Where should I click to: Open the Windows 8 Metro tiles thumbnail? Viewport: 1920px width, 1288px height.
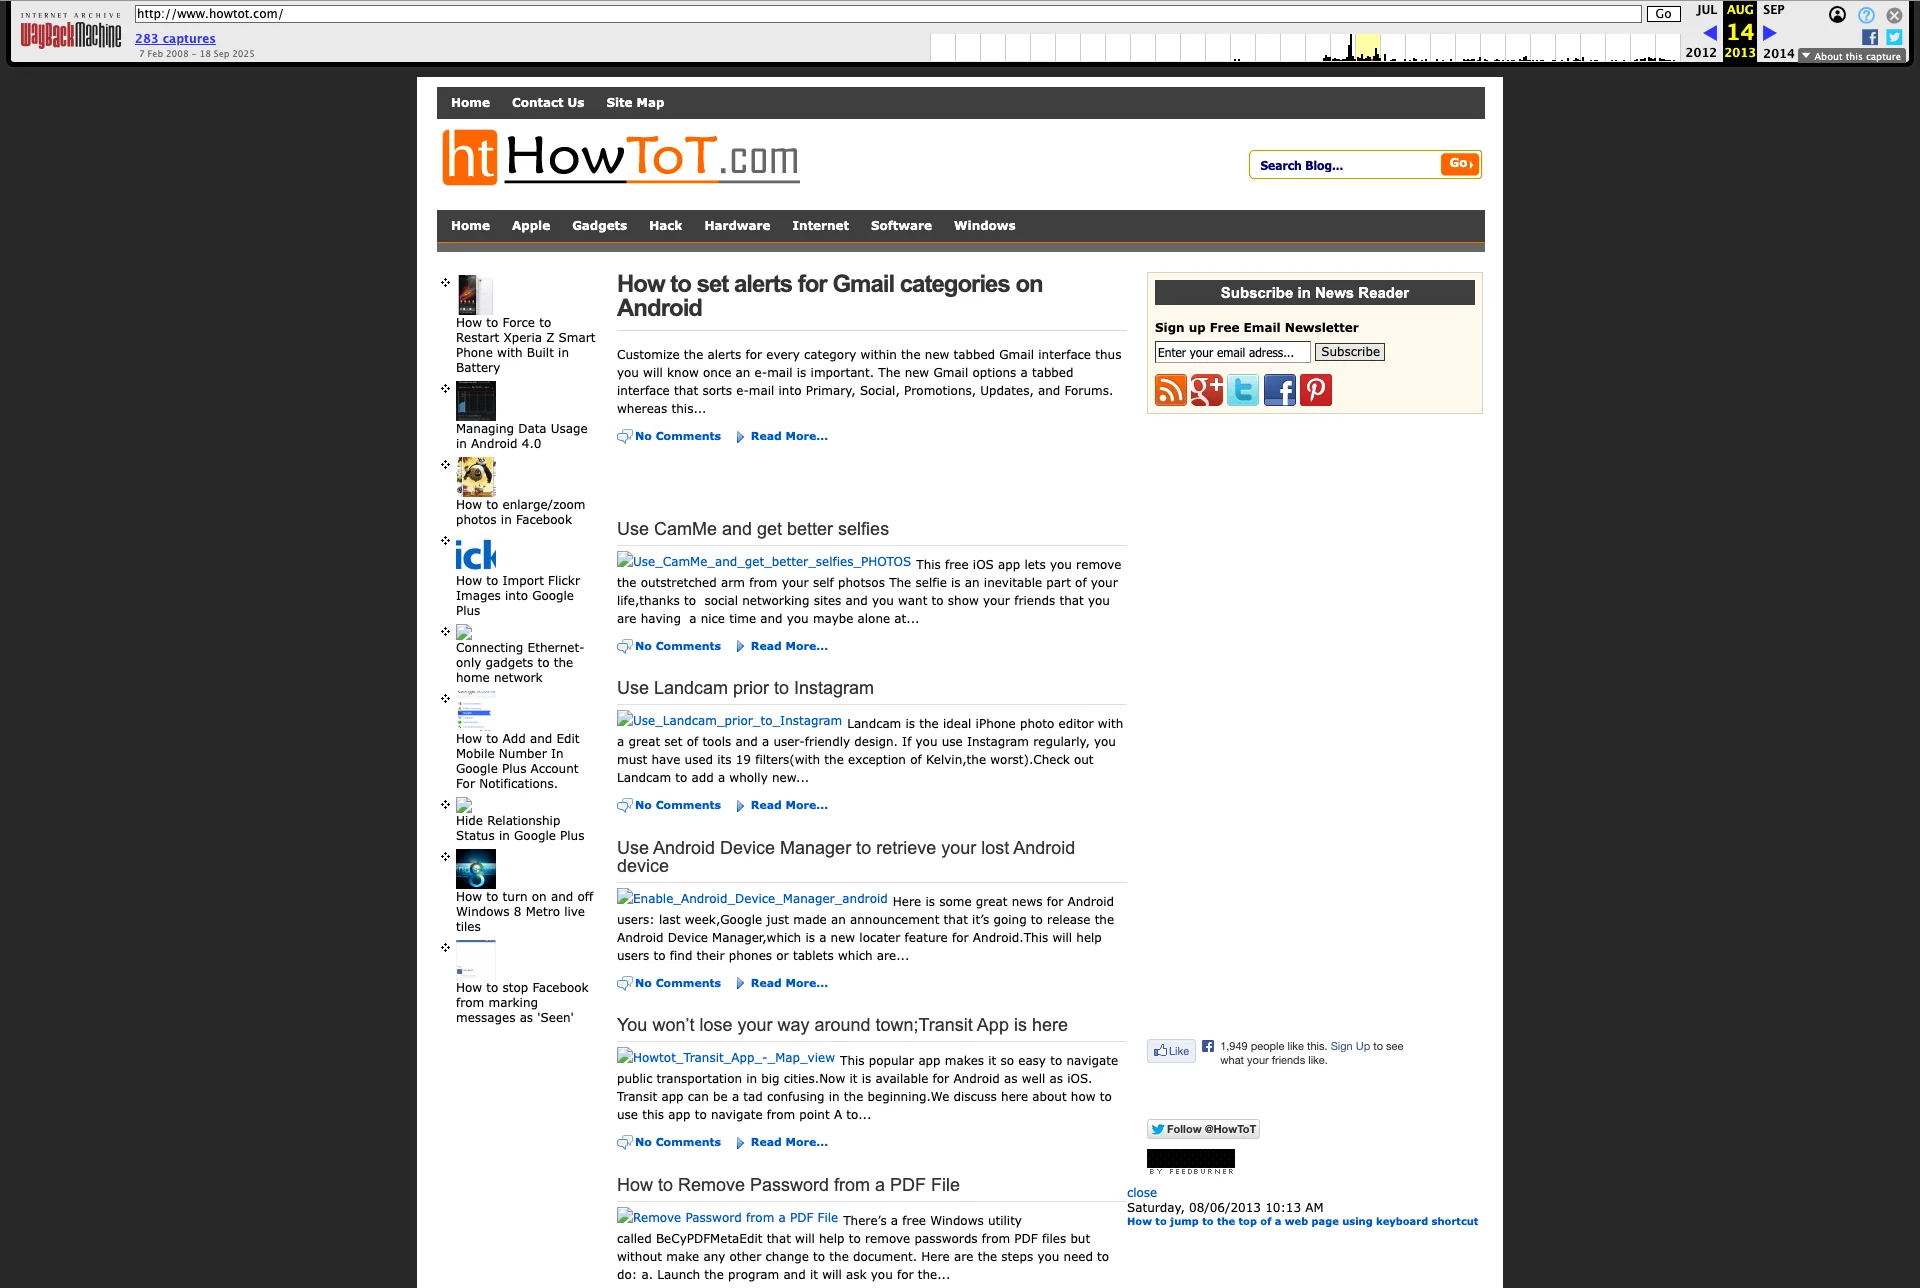click(475, 869)
